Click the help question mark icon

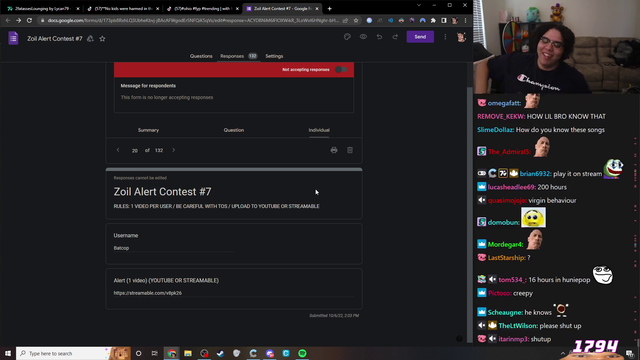pyautogui.click(x=459, y=338)
